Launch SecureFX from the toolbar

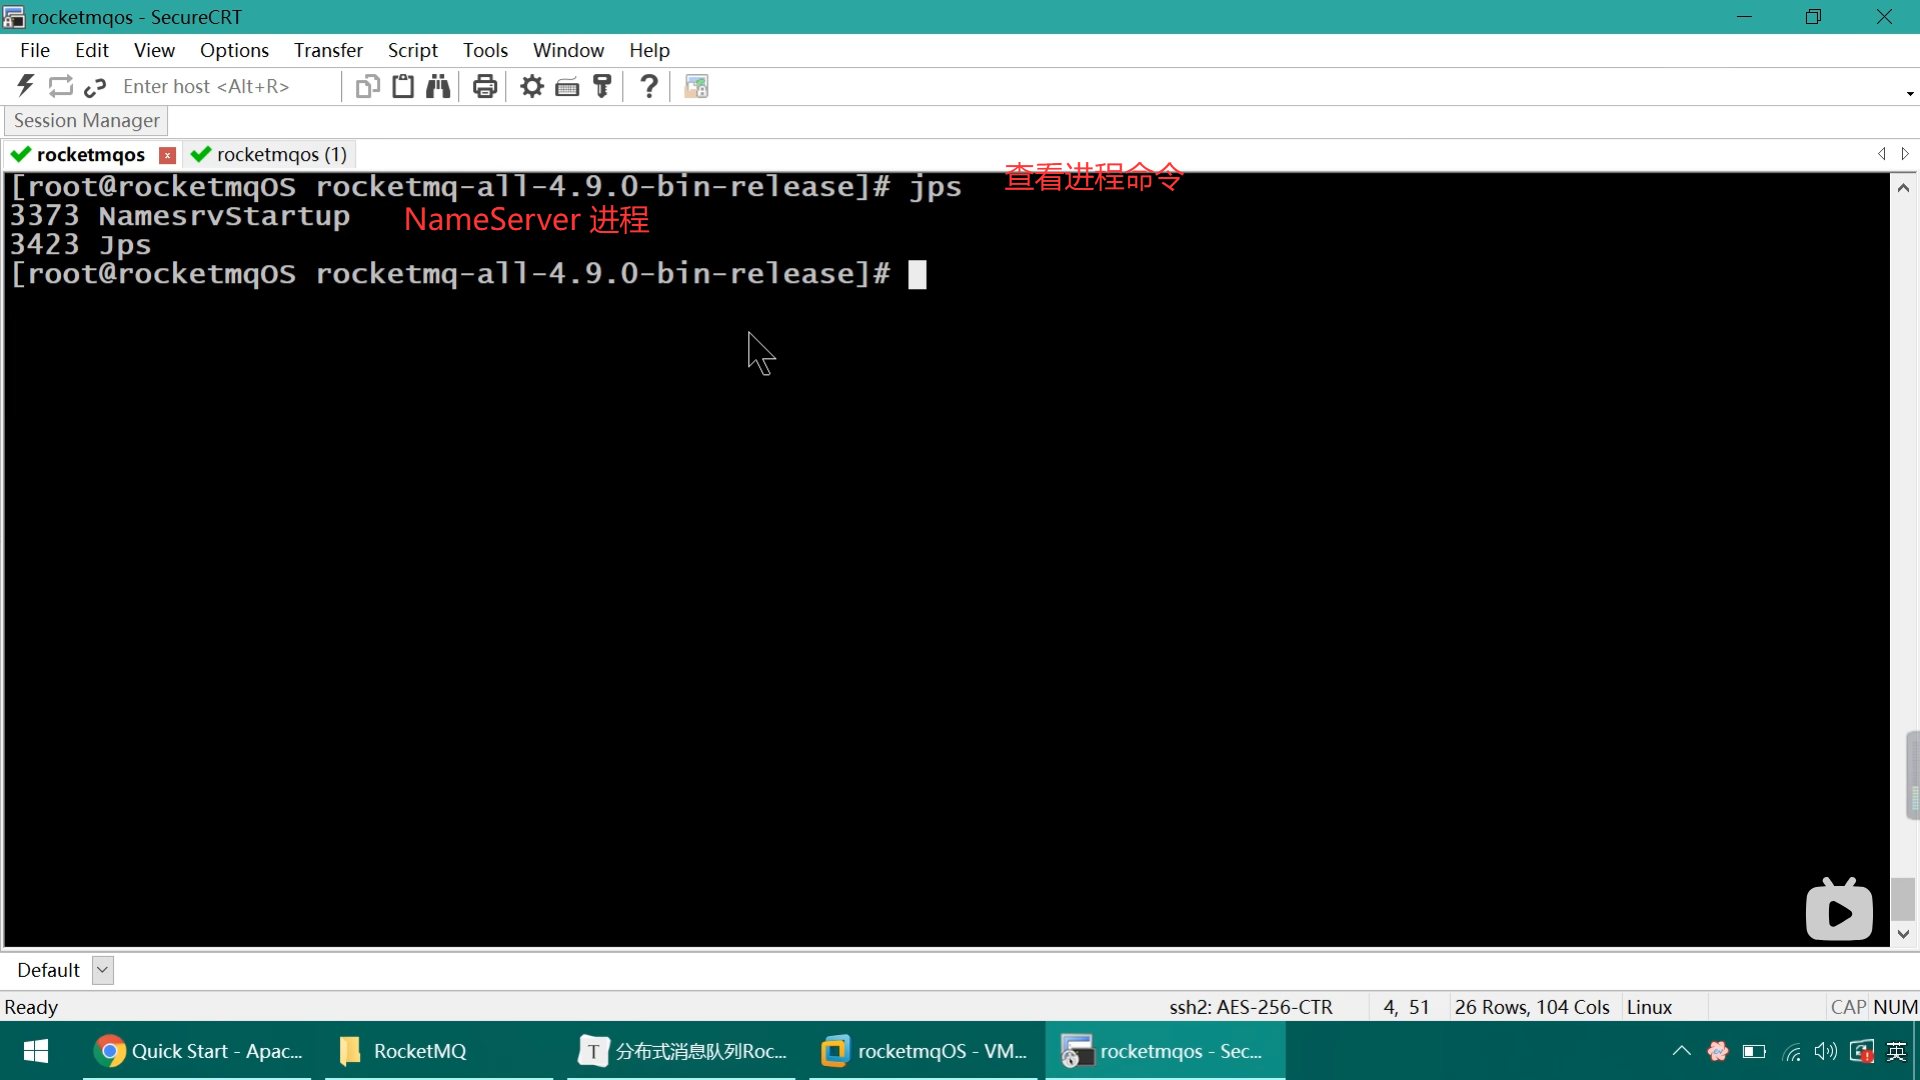pyautogui.click(x=696, y=86)
